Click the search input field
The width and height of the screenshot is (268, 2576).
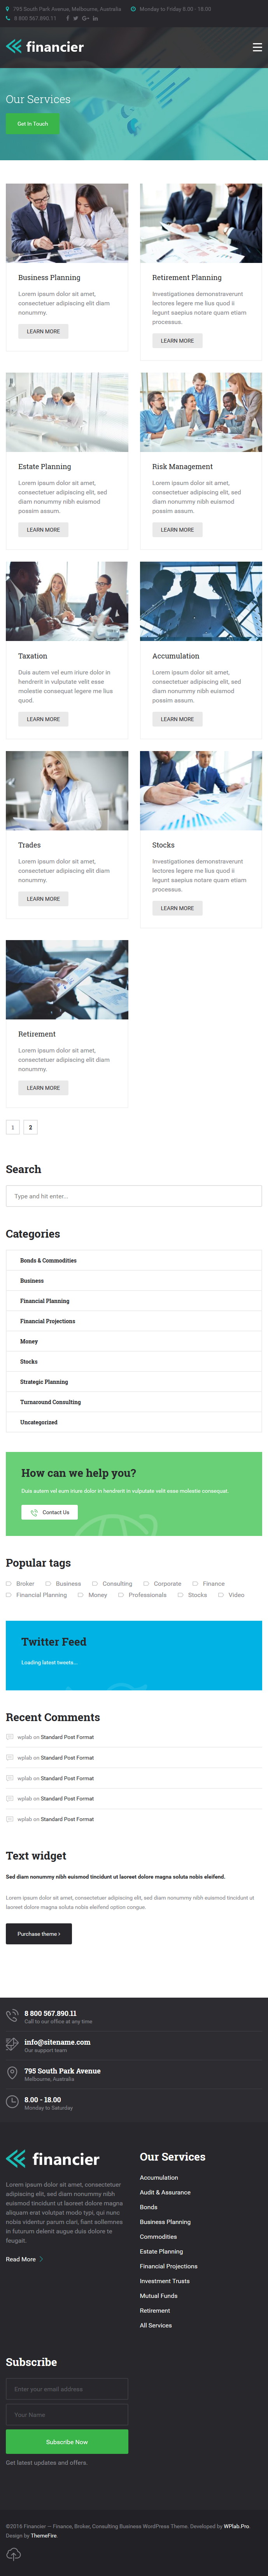coord(134,1196)
